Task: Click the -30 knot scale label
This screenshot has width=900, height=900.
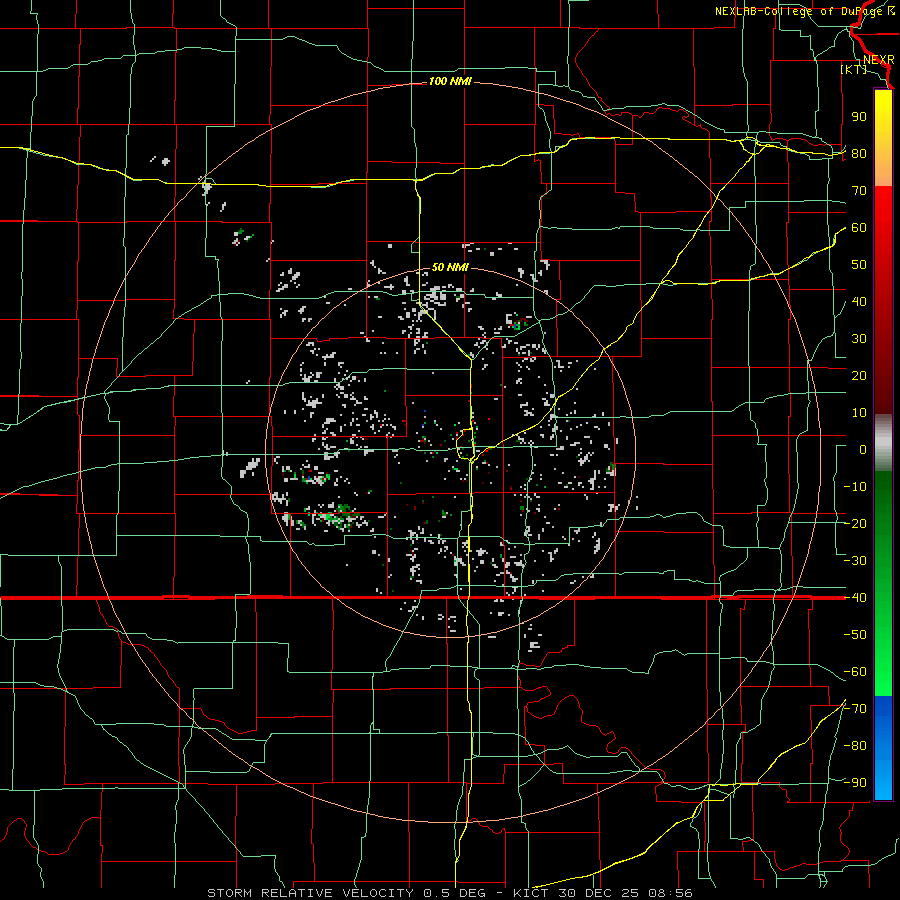Action: click(x=855, y=561)
